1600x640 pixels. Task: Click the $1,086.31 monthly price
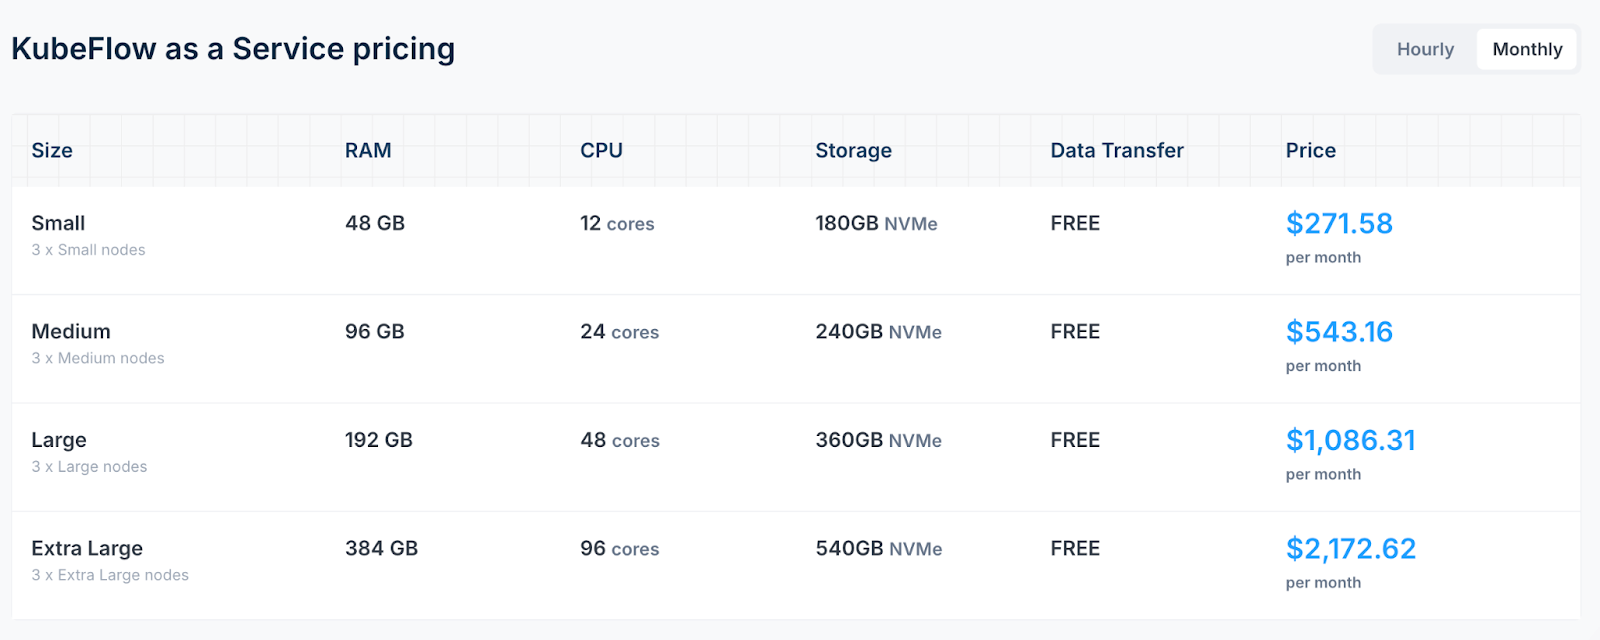pos(1350,440)
